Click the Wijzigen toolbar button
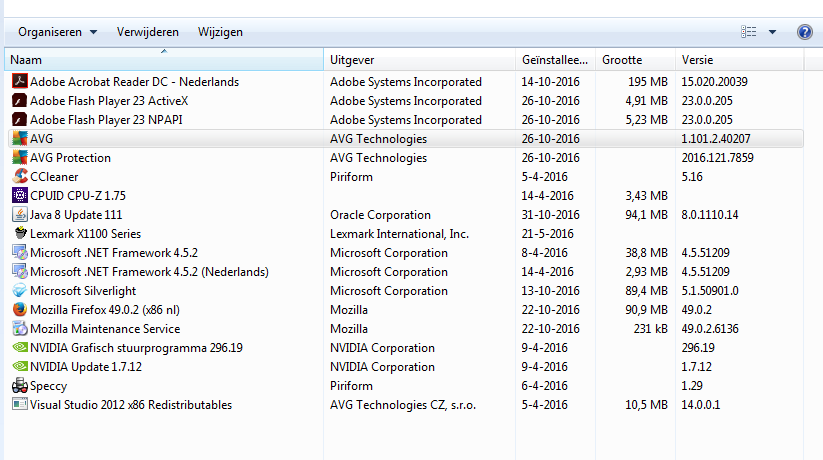This screenshot has width=823, height=460. (x=220, y=32)
